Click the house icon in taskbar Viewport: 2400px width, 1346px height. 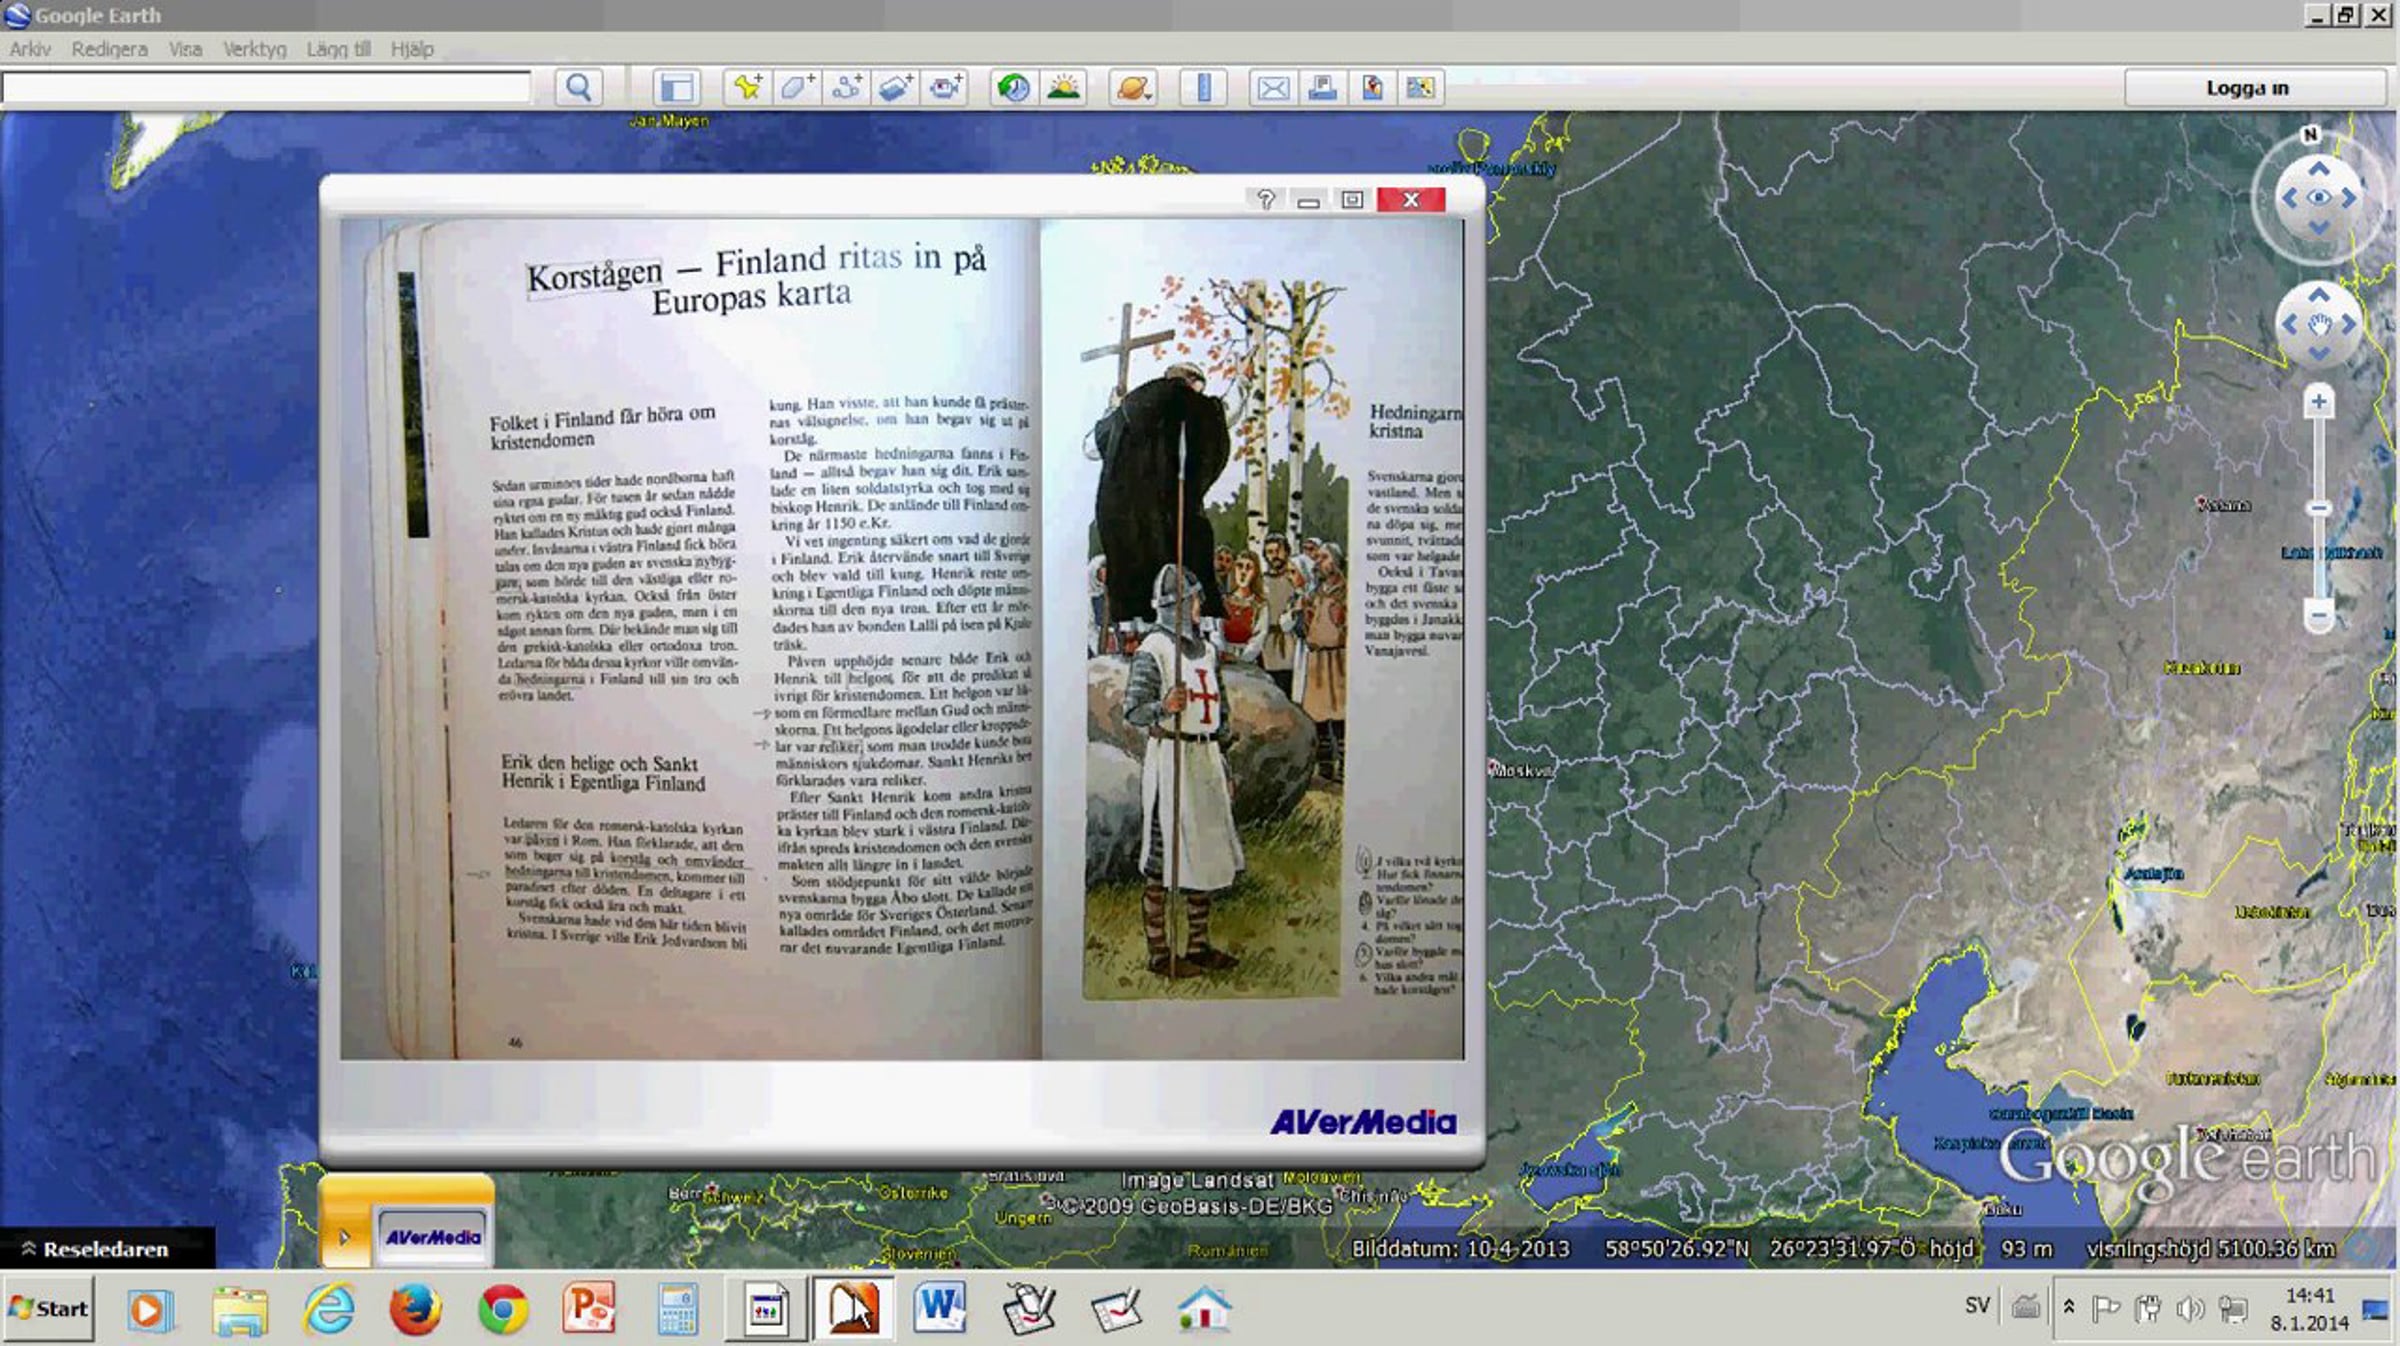click(1204, 1310)
